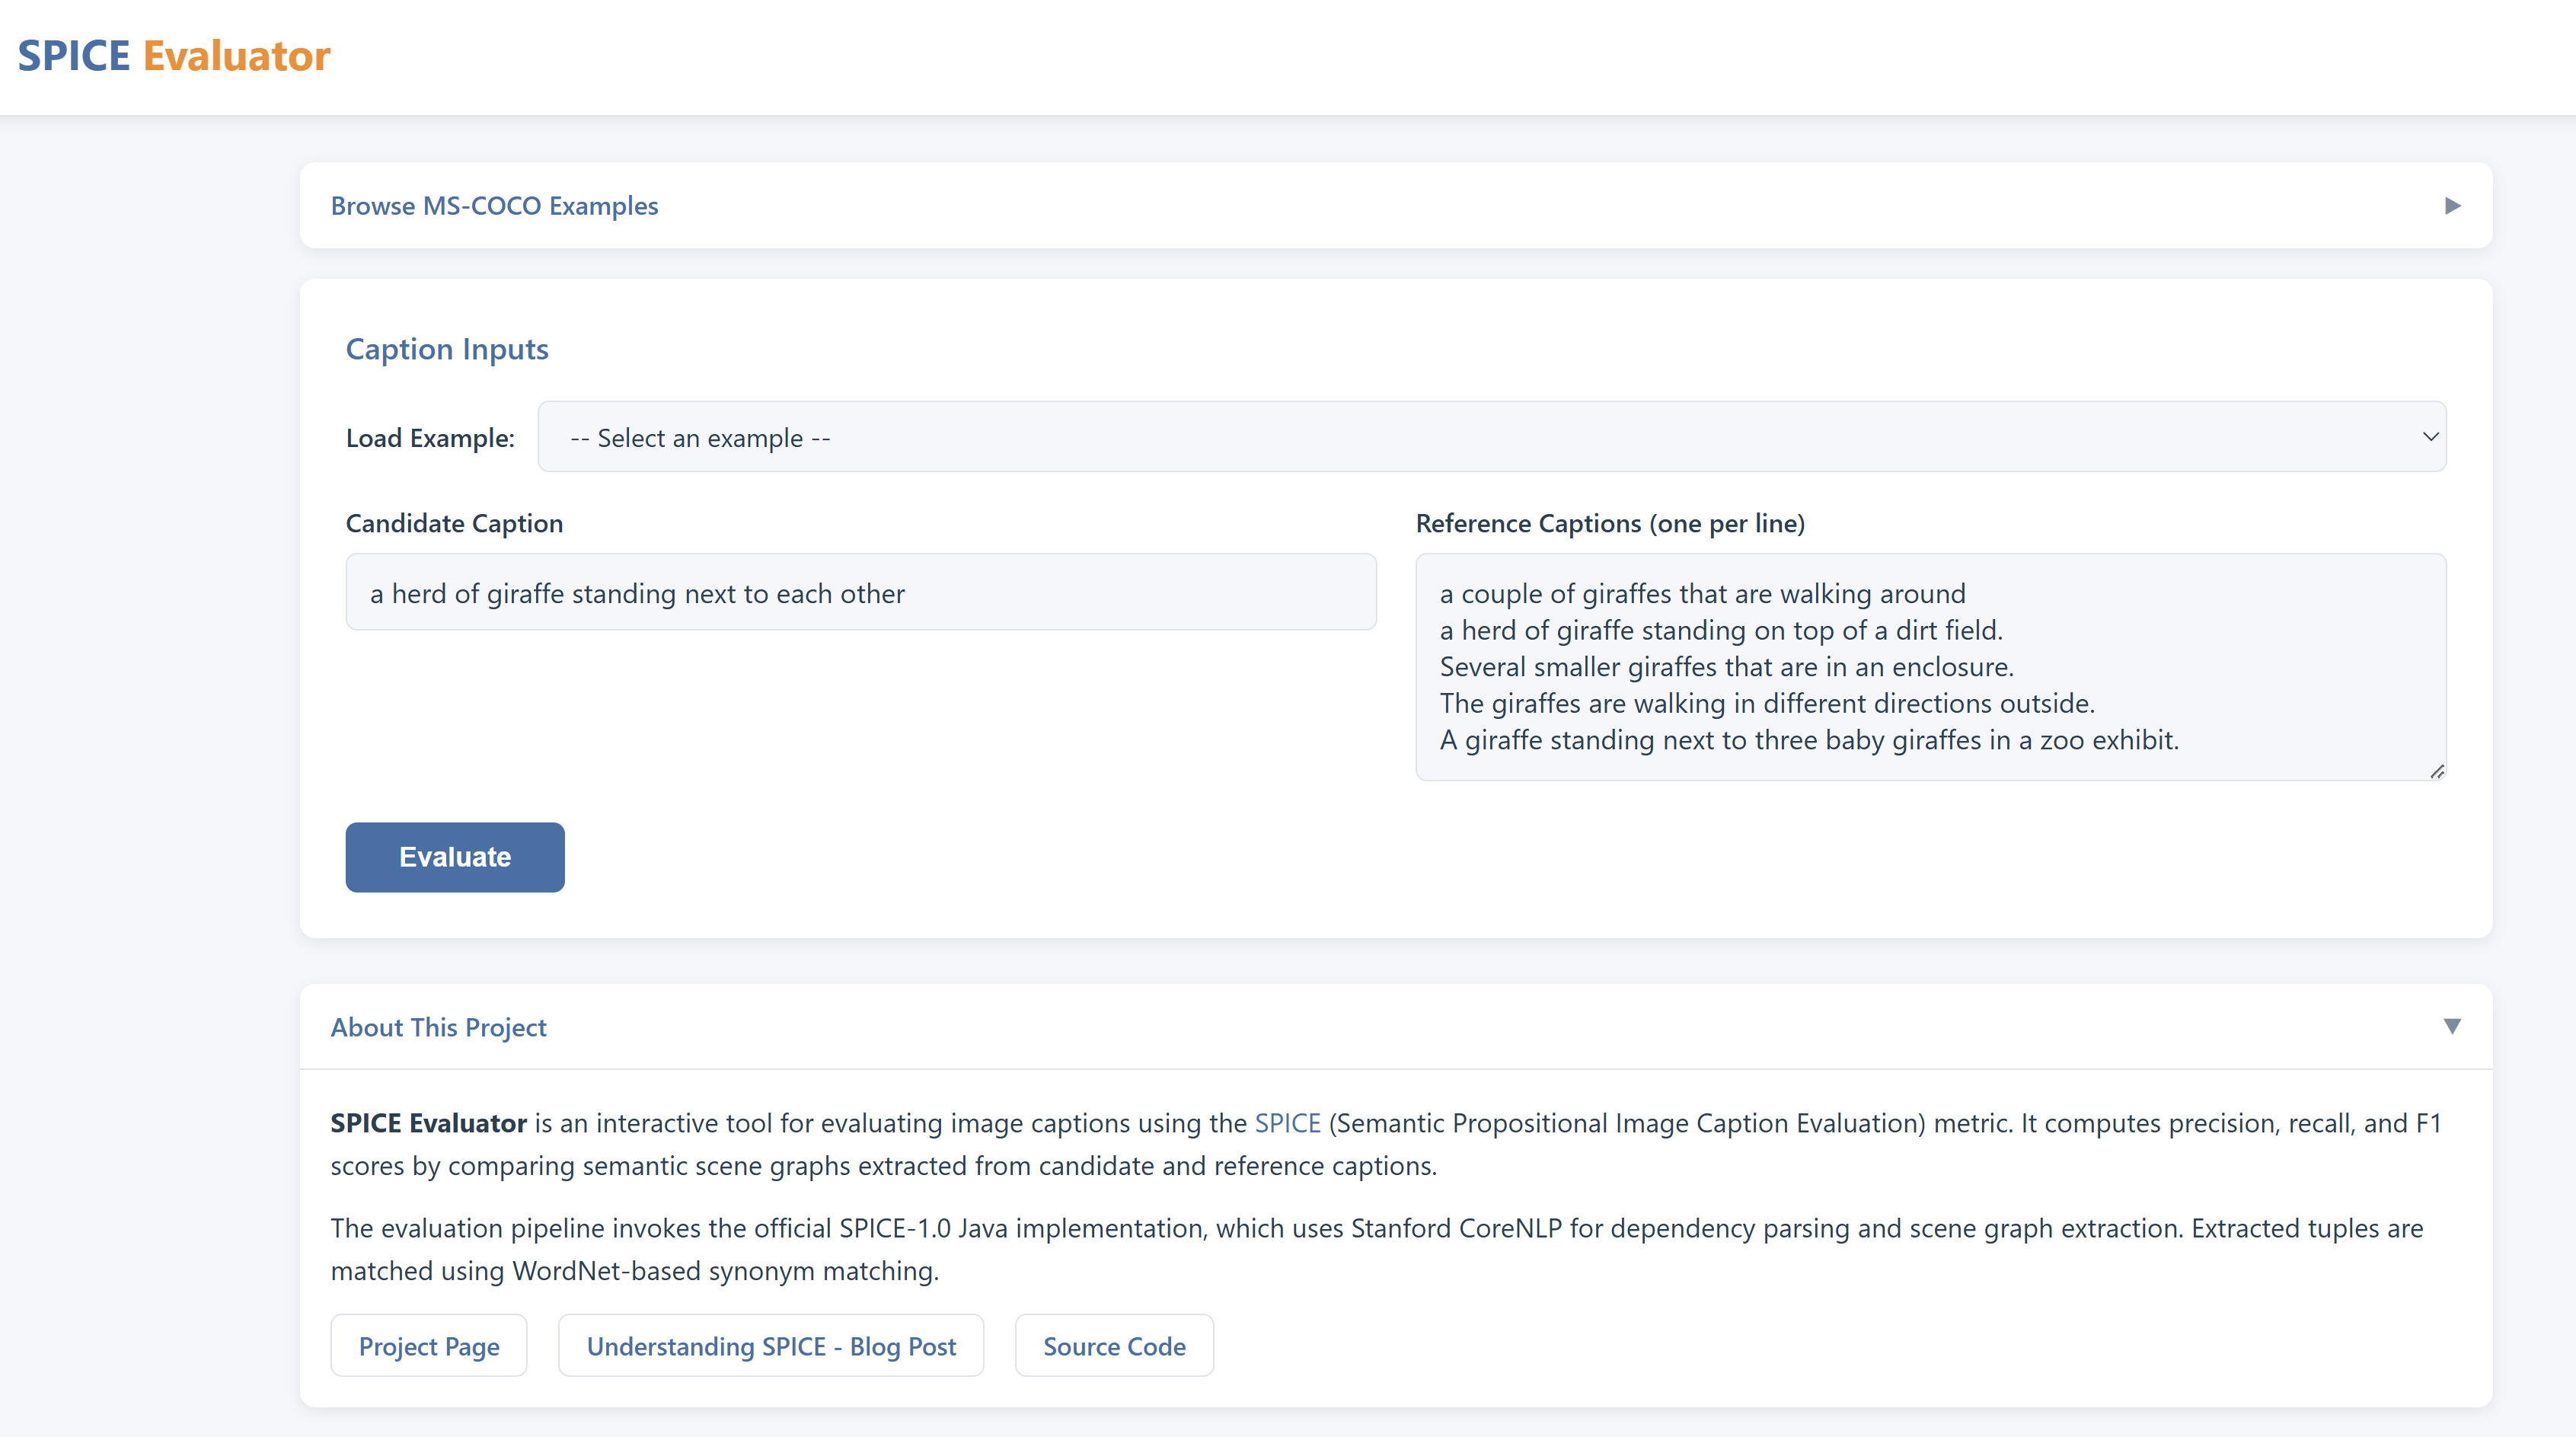
Task: Click the Browse MS-COCO Examples heading text
Action: pyautogui.click(x=494, y=205)
